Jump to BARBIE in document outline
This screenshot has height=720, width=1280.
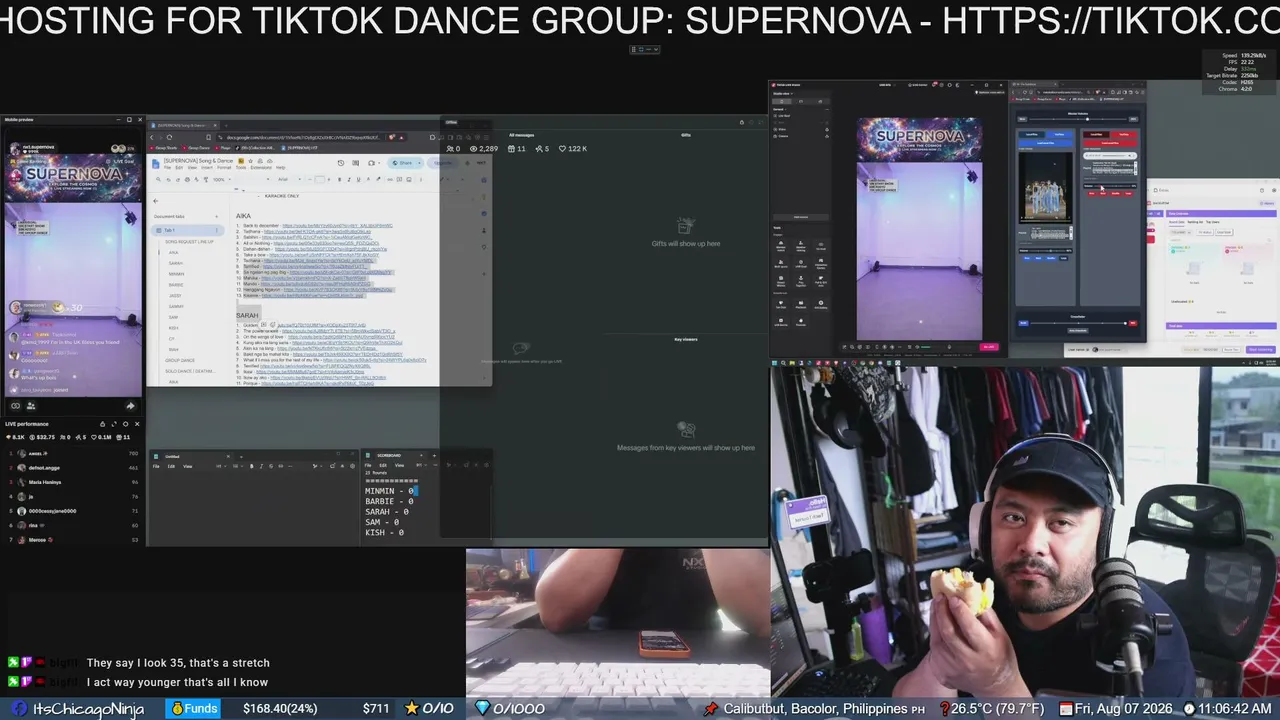[x=176, y=285]
